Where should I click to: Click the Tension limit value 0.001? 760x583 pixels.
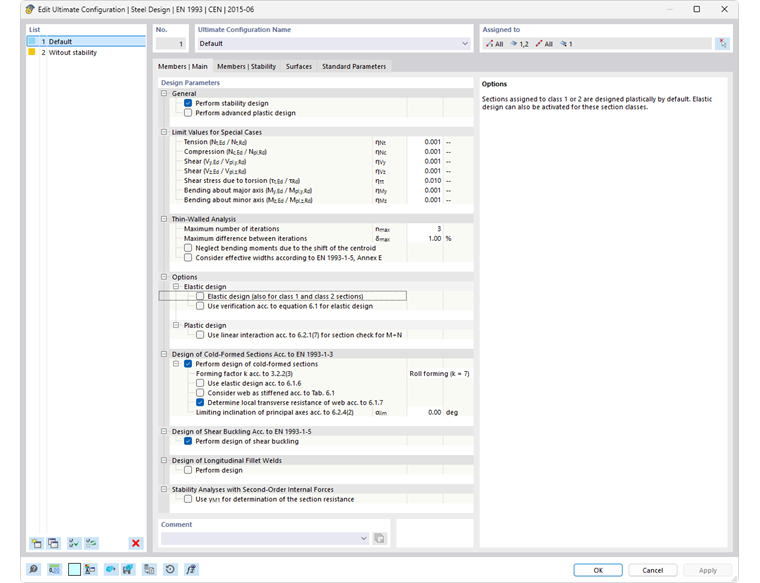pyautogui.click(x=425, y=142)
